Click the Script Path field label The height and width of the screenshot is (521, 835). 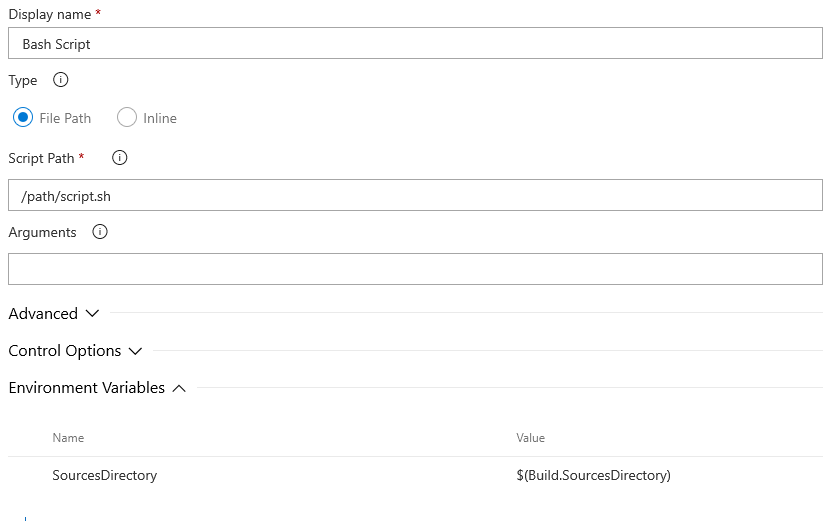coord(42,158)
